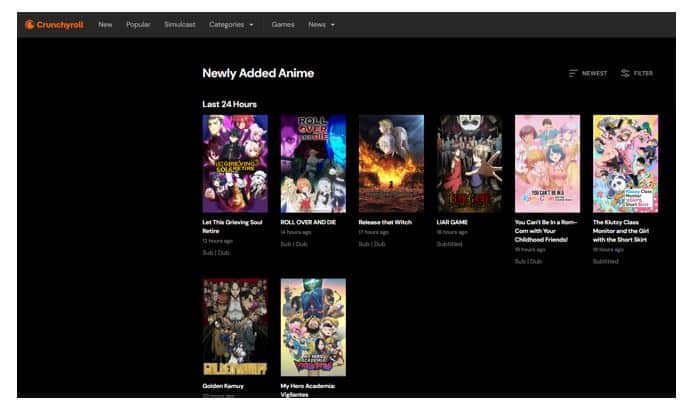Open Release that Witch poster
This screenshot has width=692, height=416.
pos(391,164)
